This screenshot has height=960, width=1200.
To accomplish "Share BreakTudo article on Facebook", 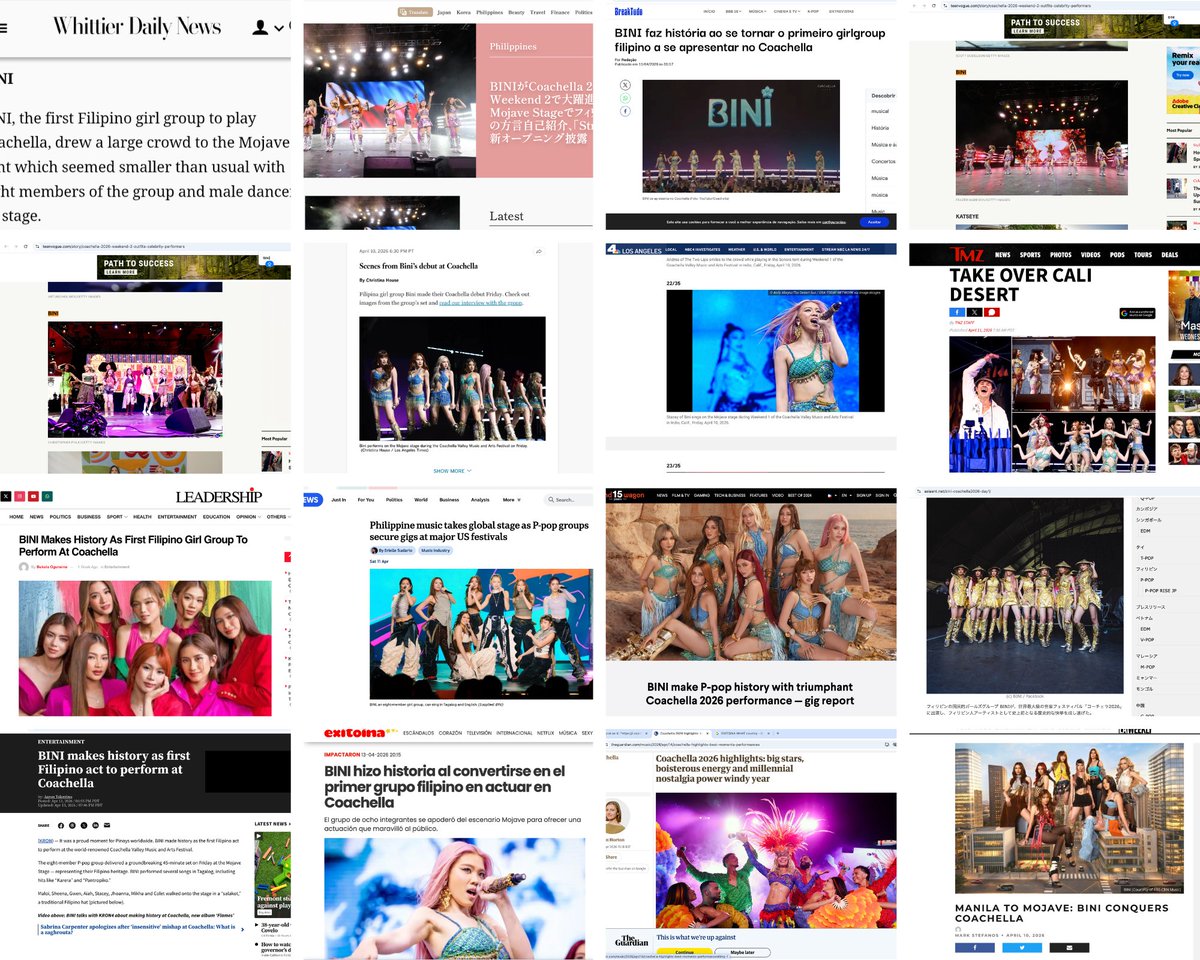I will click(625, 111).
